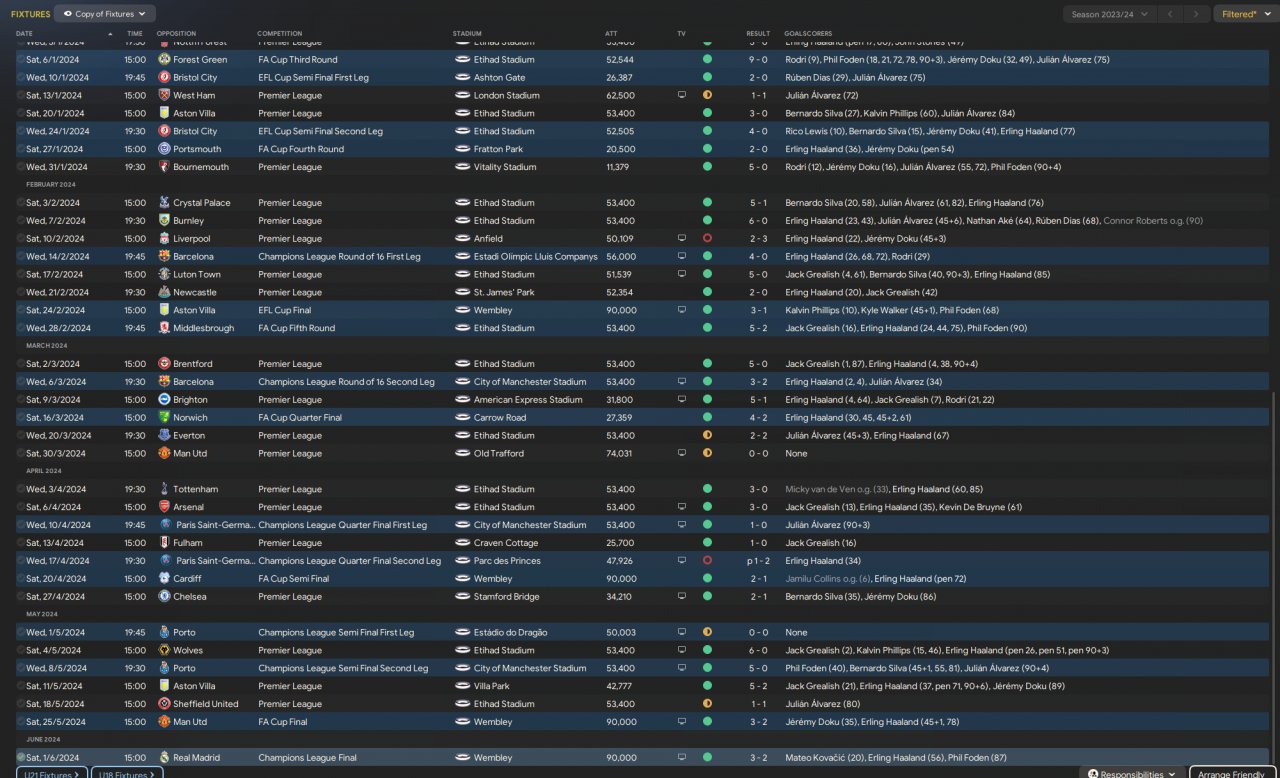Open the Champions League Final competition link

(307, 758)
